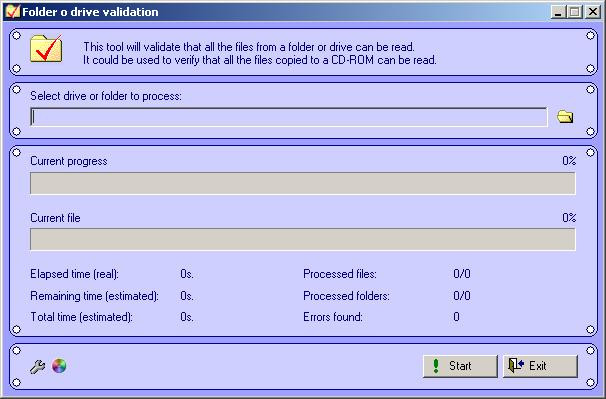Click the Current file progress bar
Viewport: 606px width, 399px height.
[303, 239]
